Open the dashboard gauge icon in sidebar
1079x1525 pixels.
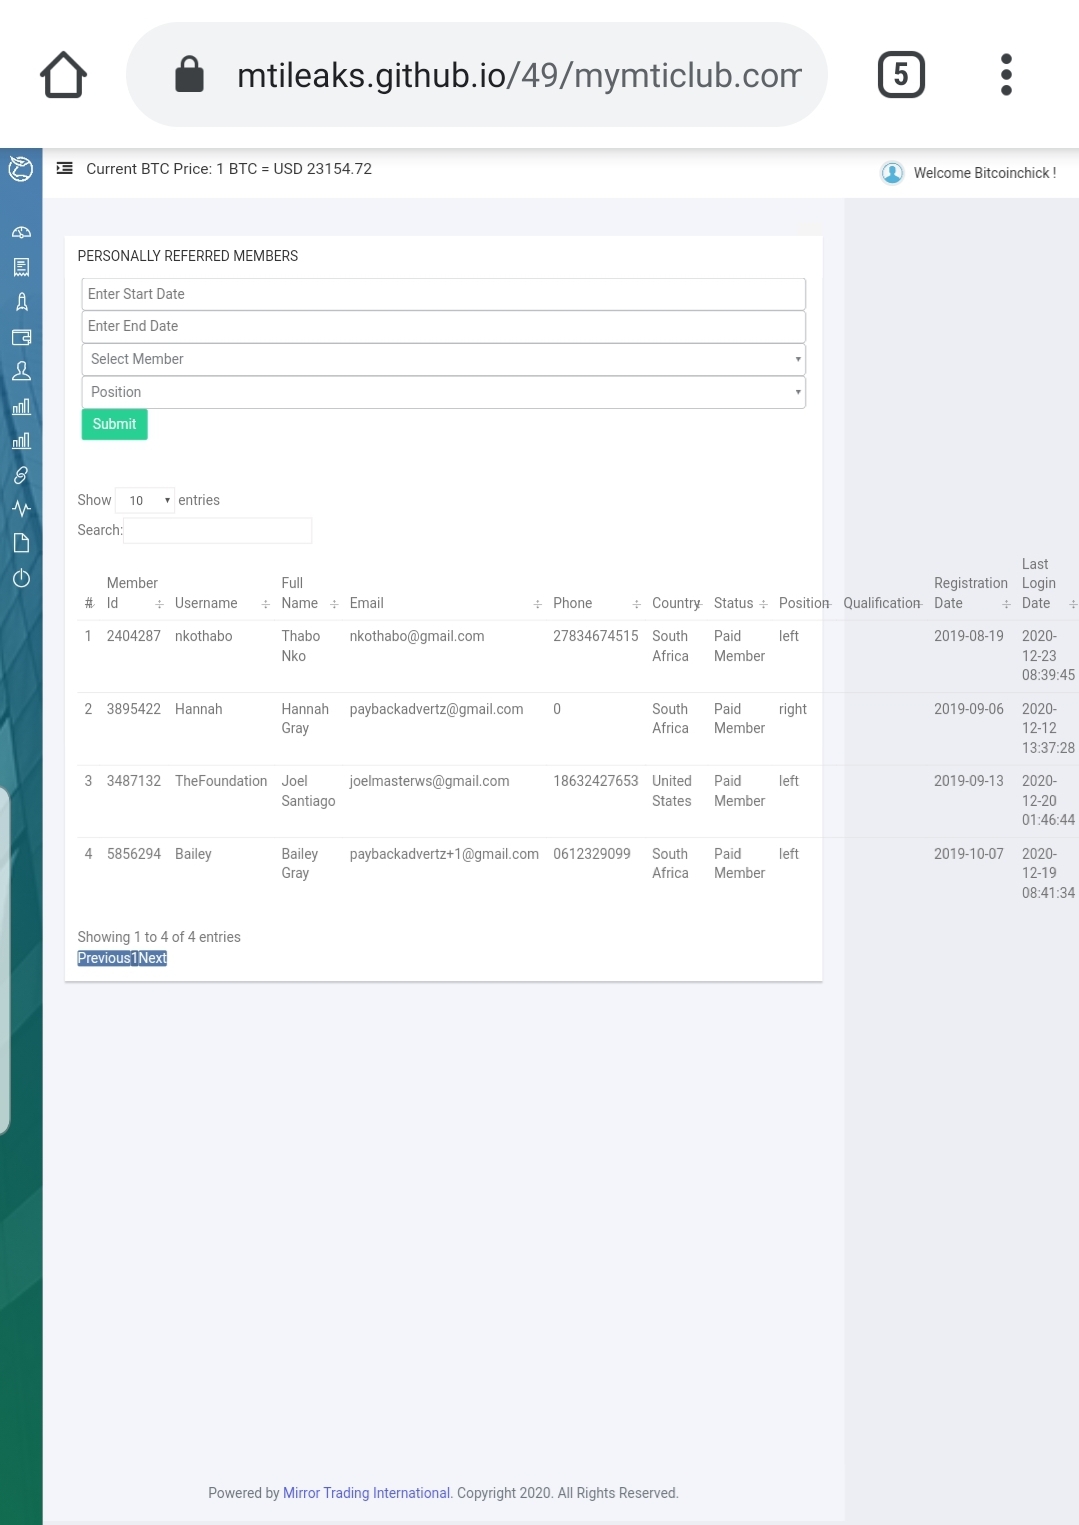coord(21,232)
